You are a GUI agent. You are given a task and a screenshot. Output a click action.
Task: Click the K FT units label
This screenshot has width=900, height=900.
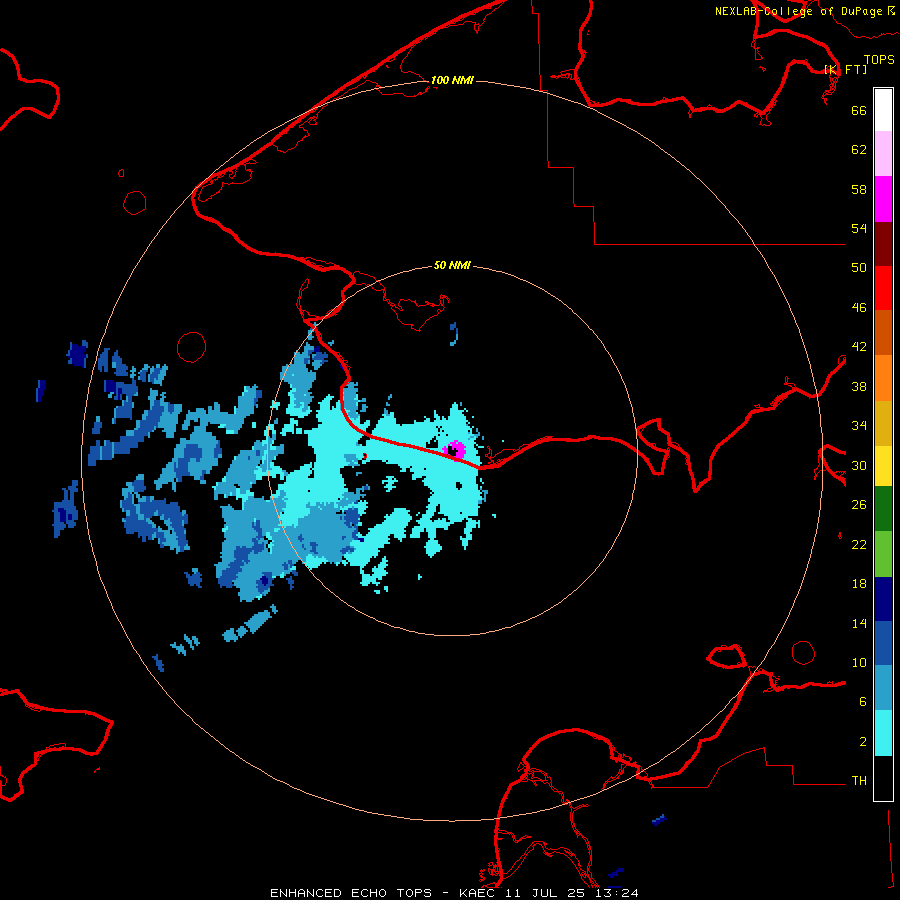(845, 69)
